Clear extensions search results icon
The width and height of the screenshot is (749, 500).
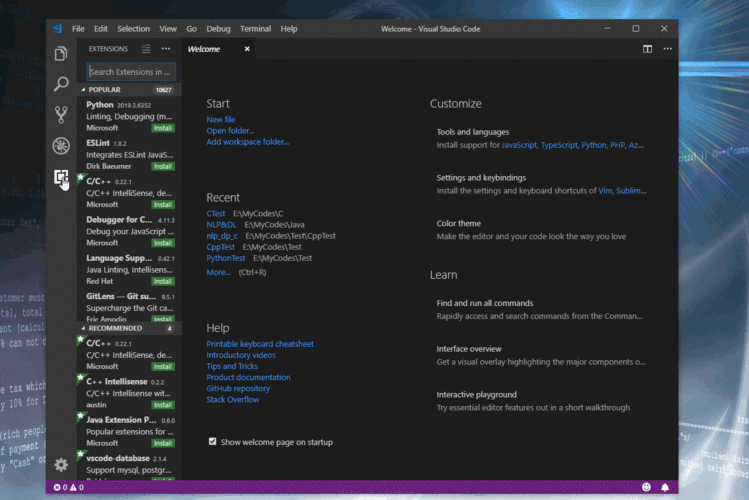point(146,48)
